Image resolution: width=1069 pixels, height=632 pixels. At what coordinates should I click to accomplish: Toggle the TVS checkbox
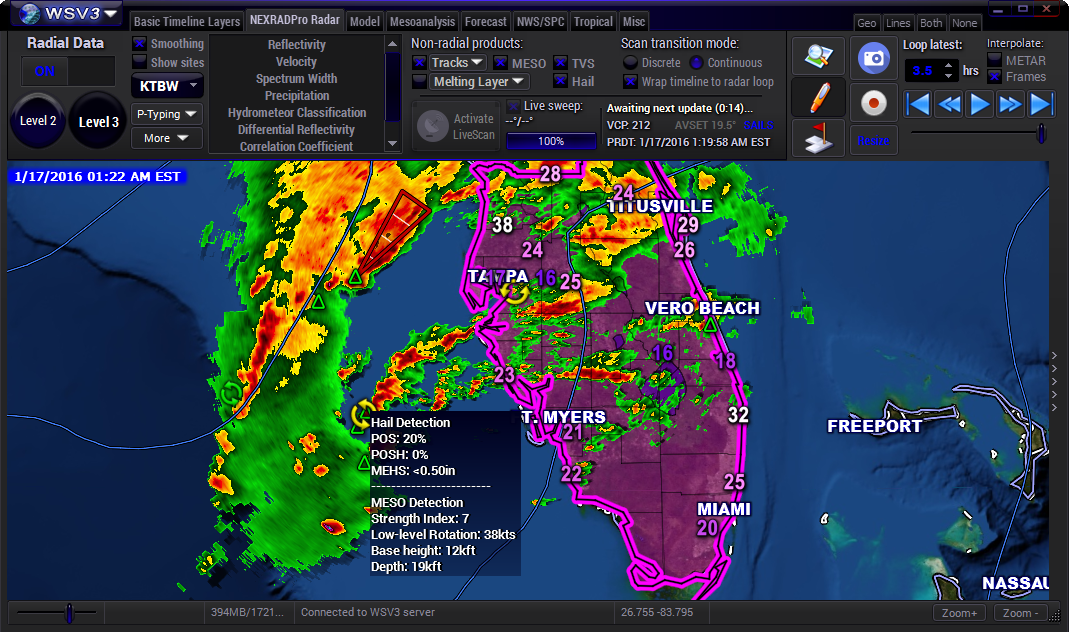[560, 63]
